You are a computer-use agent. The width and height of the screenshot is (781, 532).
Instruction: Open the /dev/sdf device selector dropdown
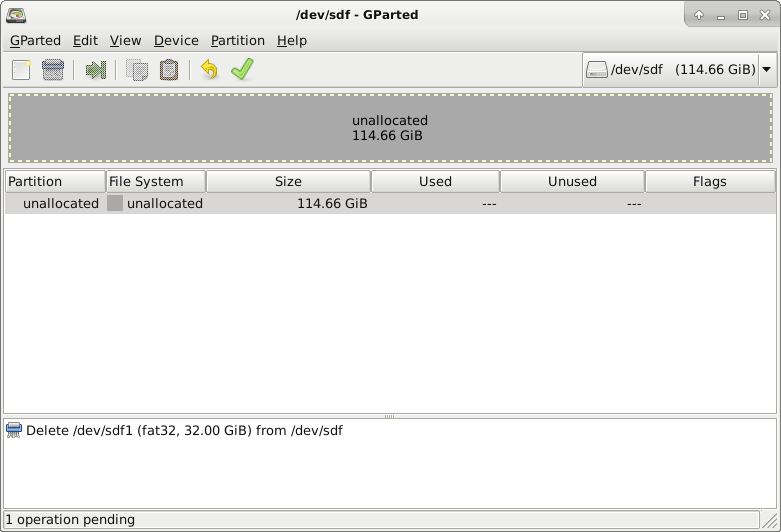pyautogui.click(x=679, y=69)
